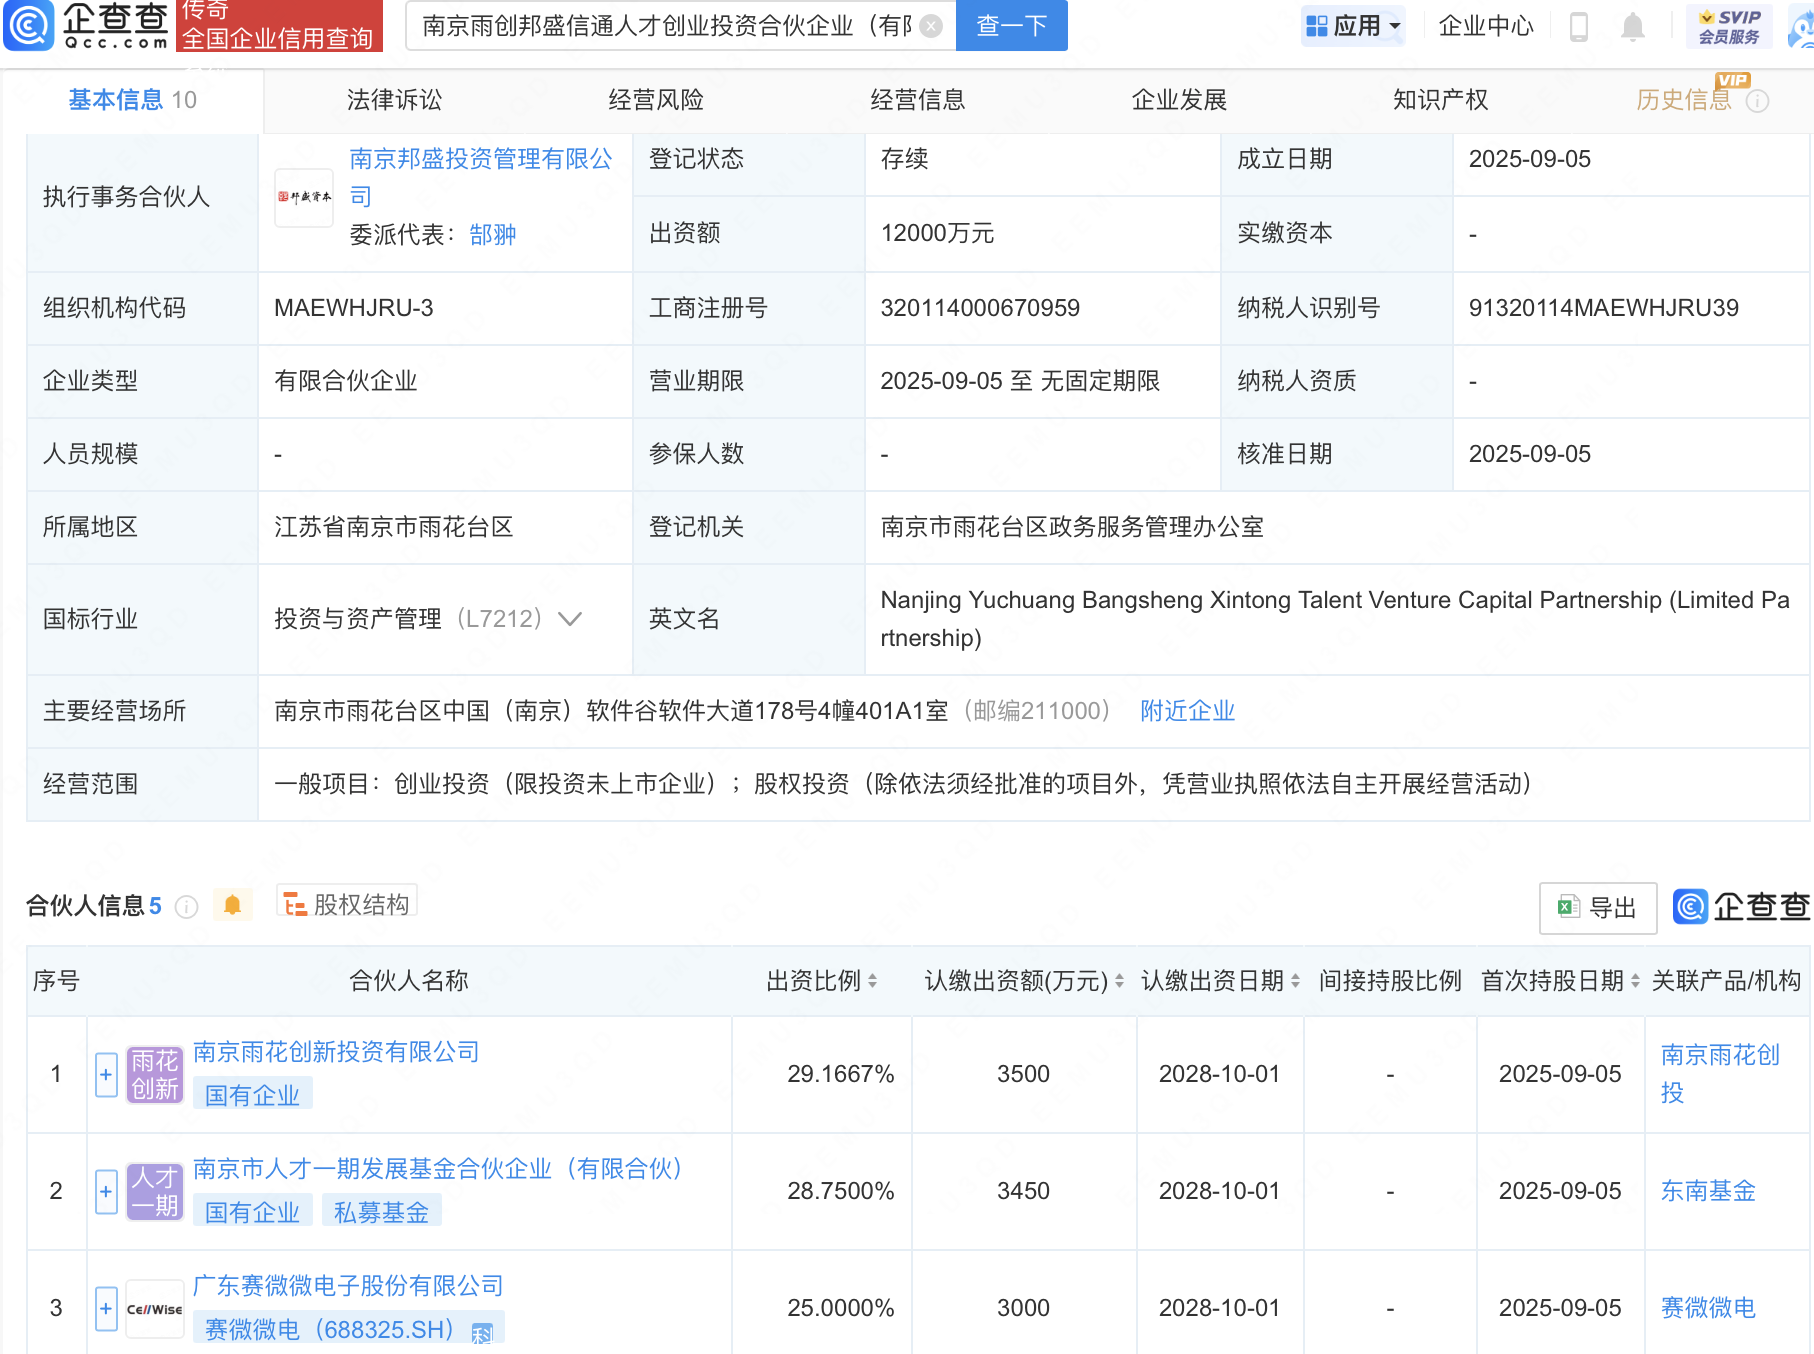Open the SVIP member services badge
The image size is (1814, 1354).
[1728, 26]
